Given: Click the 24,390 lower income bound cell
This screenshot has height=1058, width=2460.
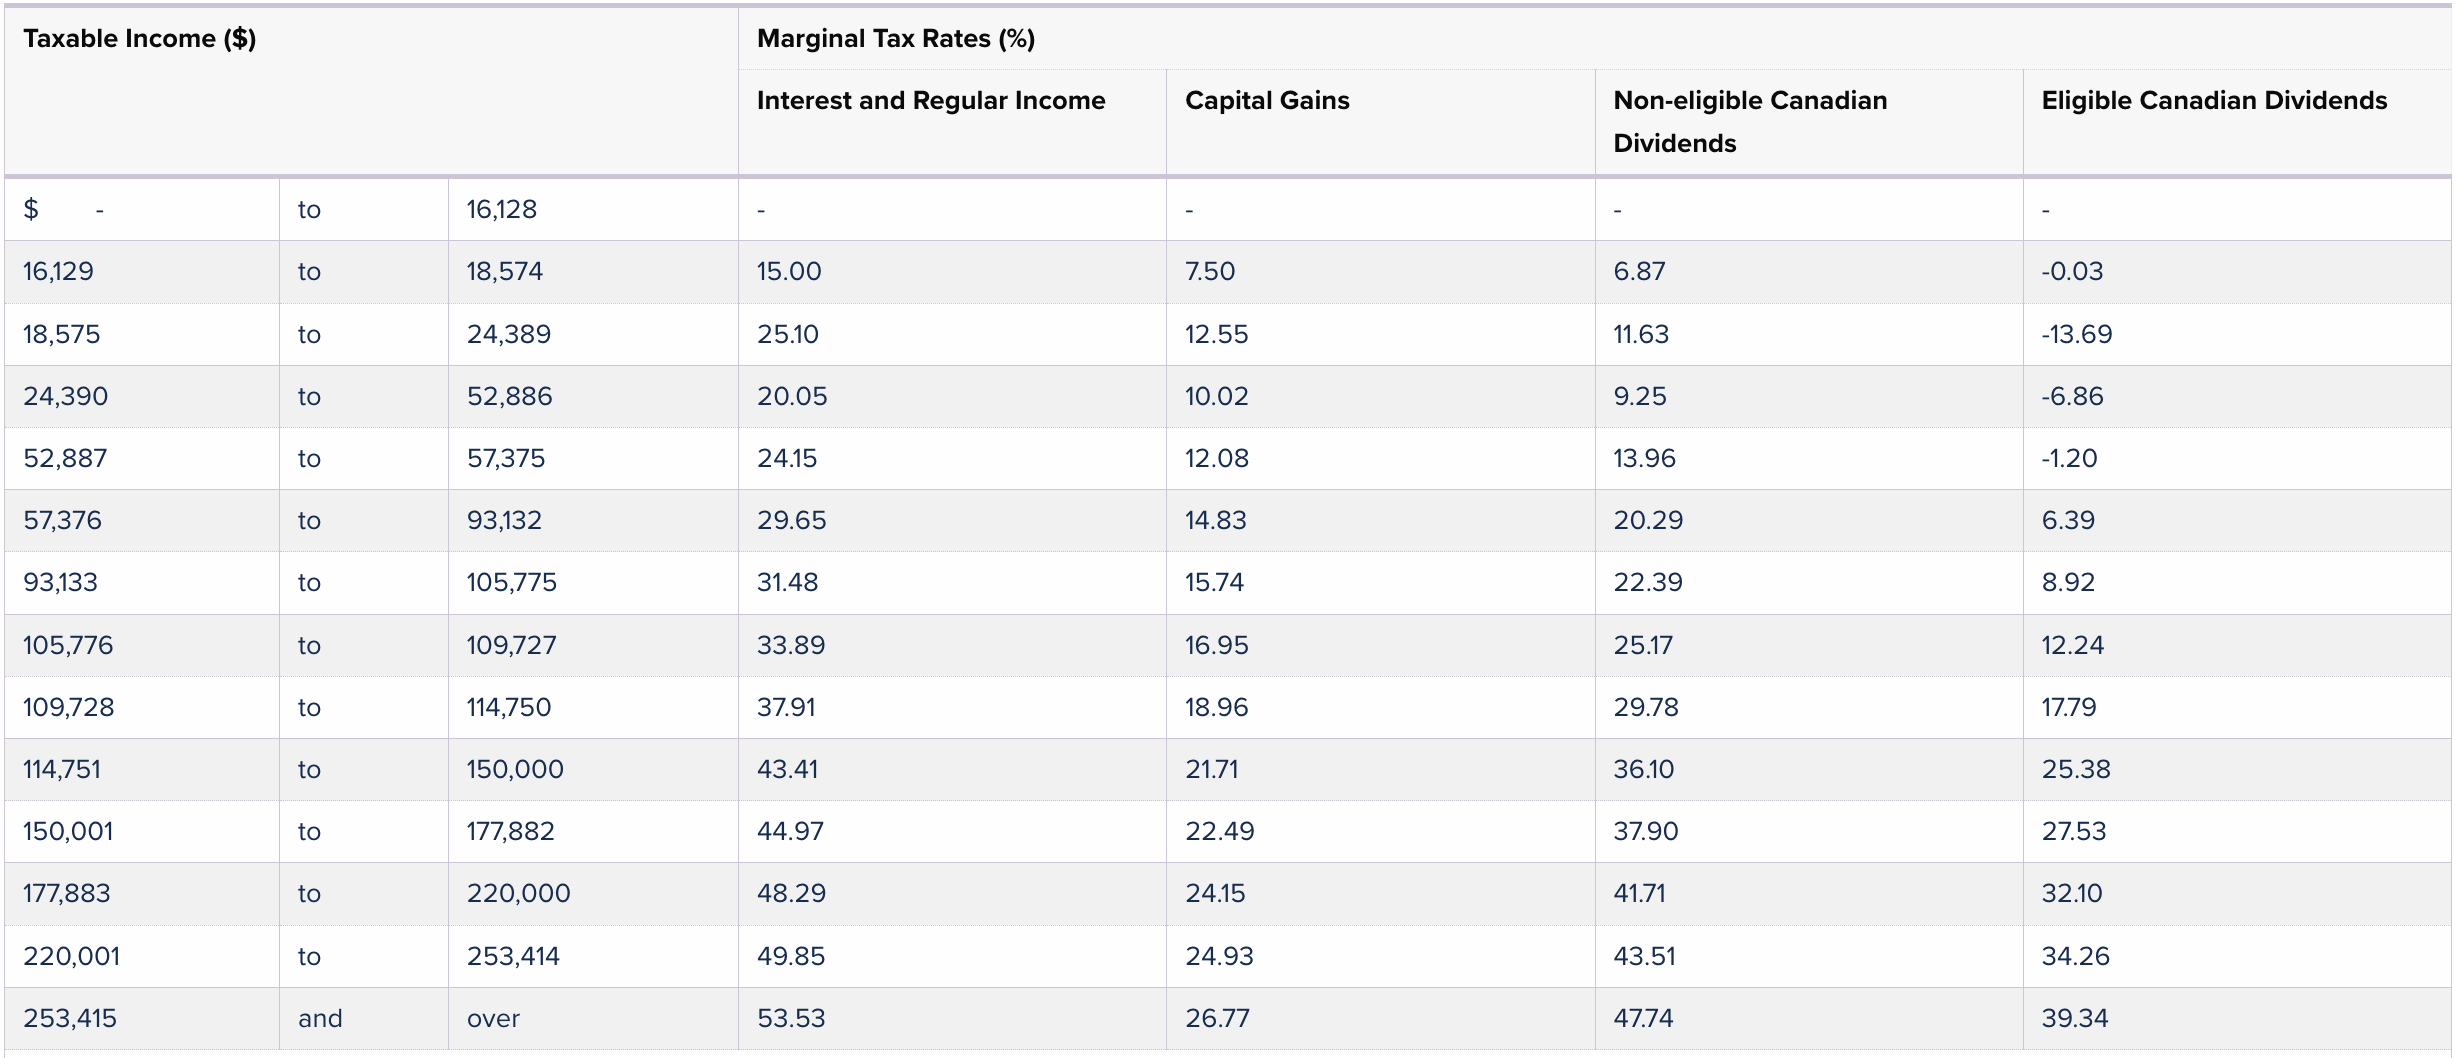Looking at the screenshot, I should (x=66, y=396).
